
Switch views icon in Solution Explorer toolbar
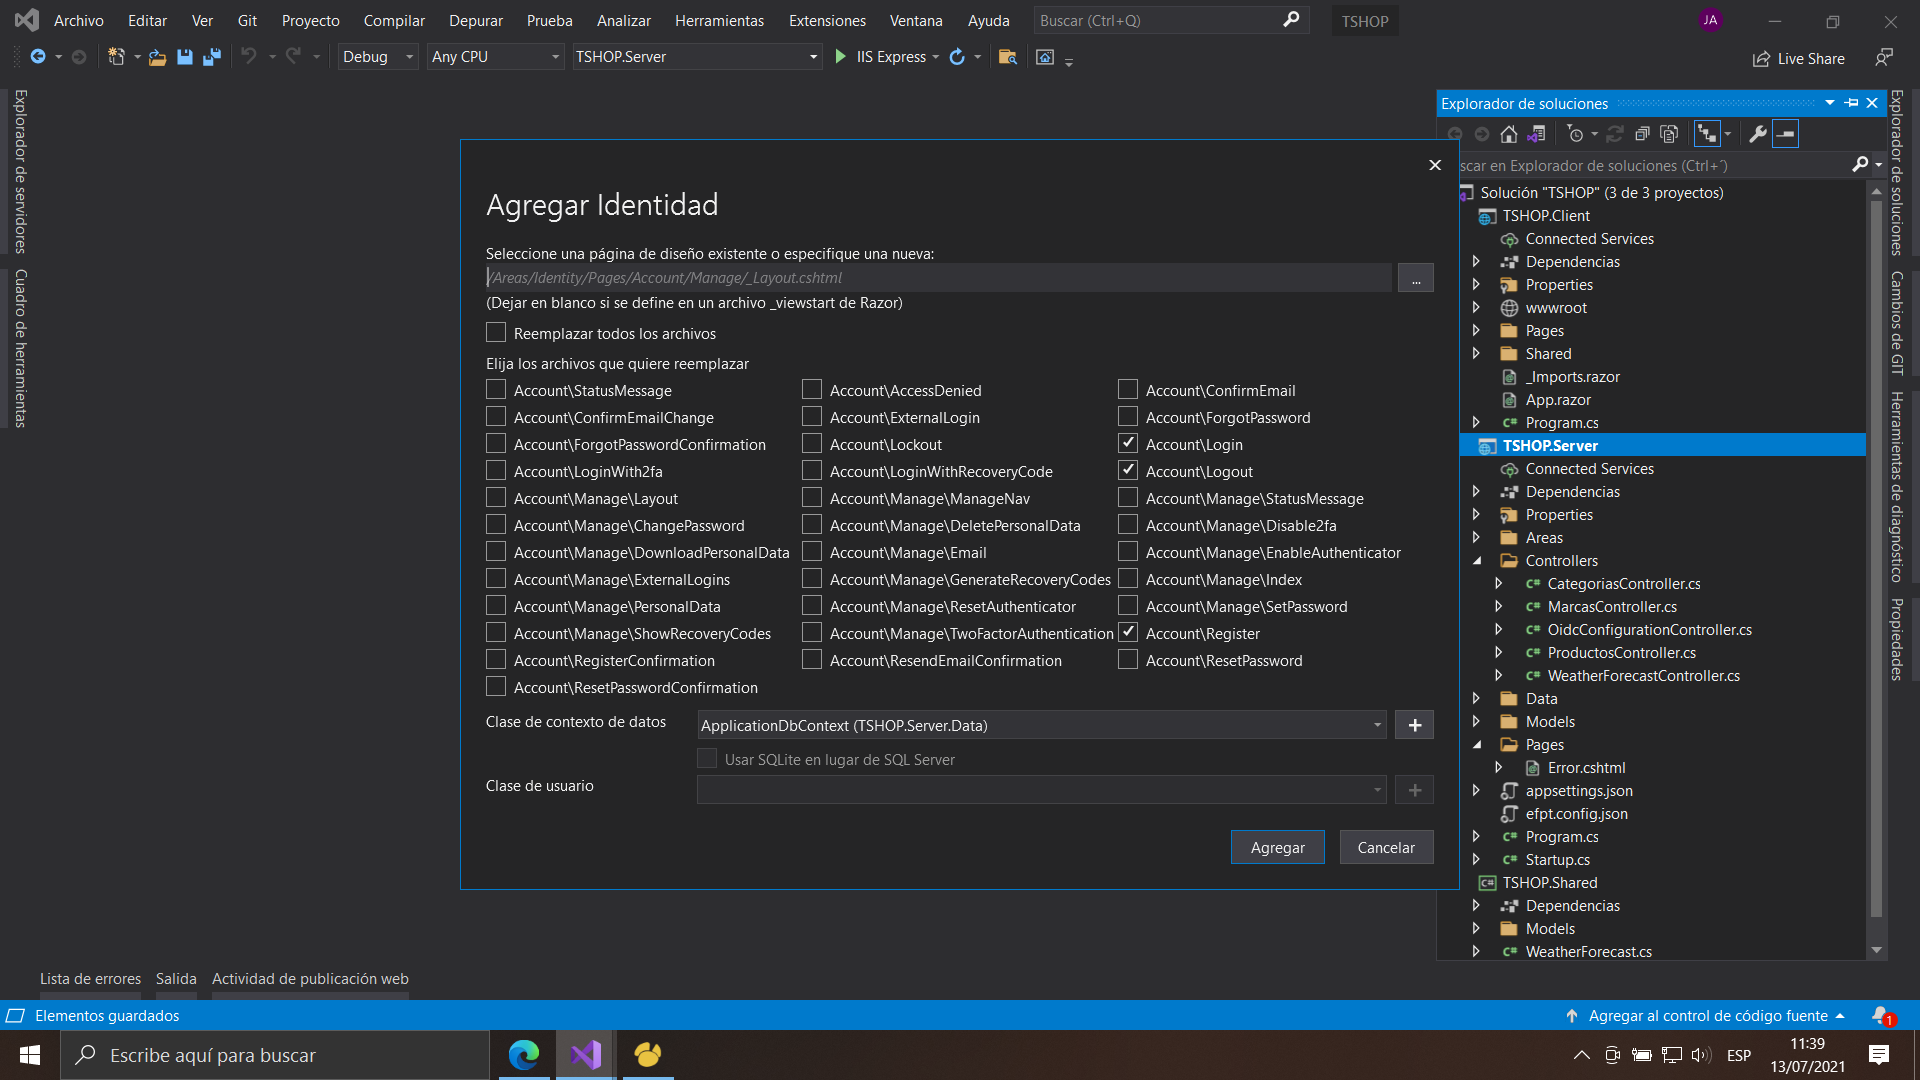1537,134
